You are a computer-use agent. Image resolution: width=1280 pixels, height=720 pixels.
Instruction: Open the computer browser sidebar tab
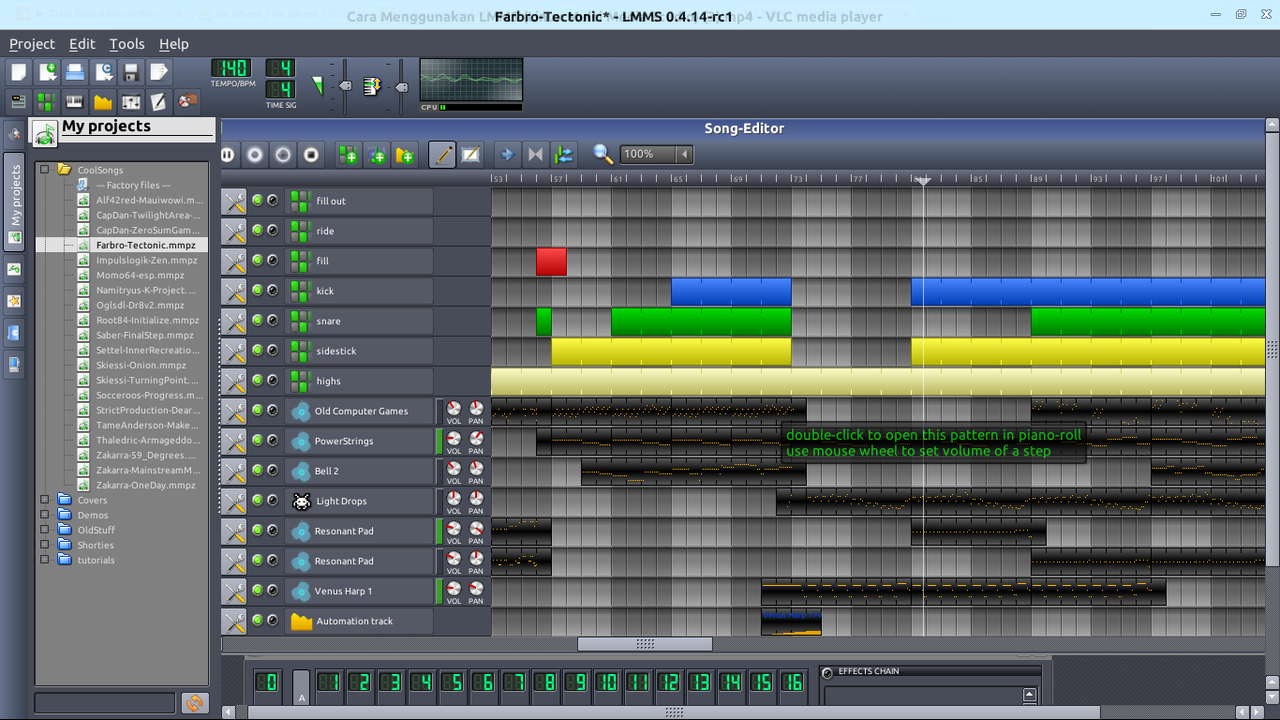pos(14,364)
